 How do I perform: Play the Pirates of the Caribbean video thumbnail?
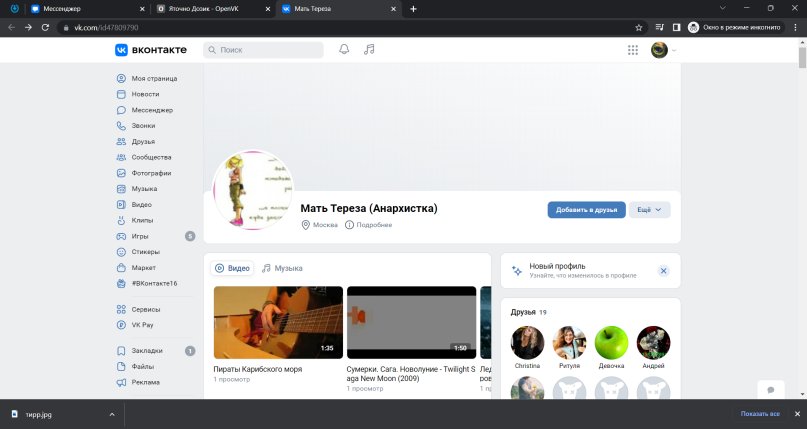(278, 323)
